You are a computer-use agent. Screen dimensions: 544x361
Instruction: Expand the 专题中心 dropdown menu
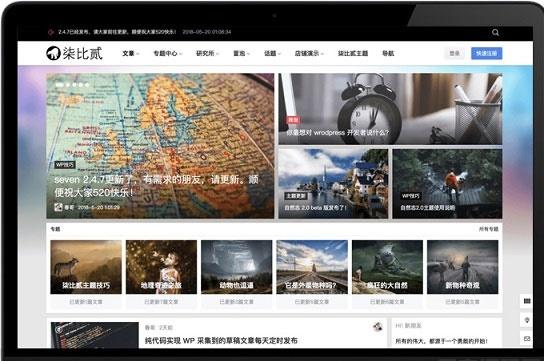[168, 53]
